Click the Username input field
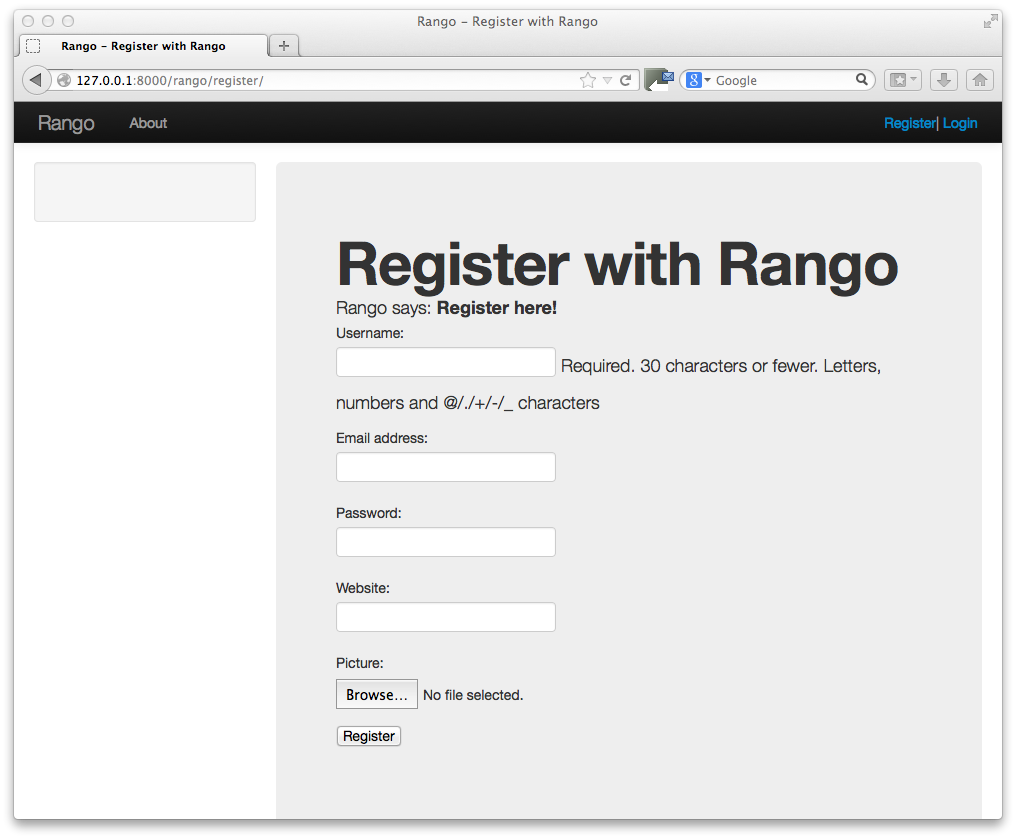 [445, 362]
